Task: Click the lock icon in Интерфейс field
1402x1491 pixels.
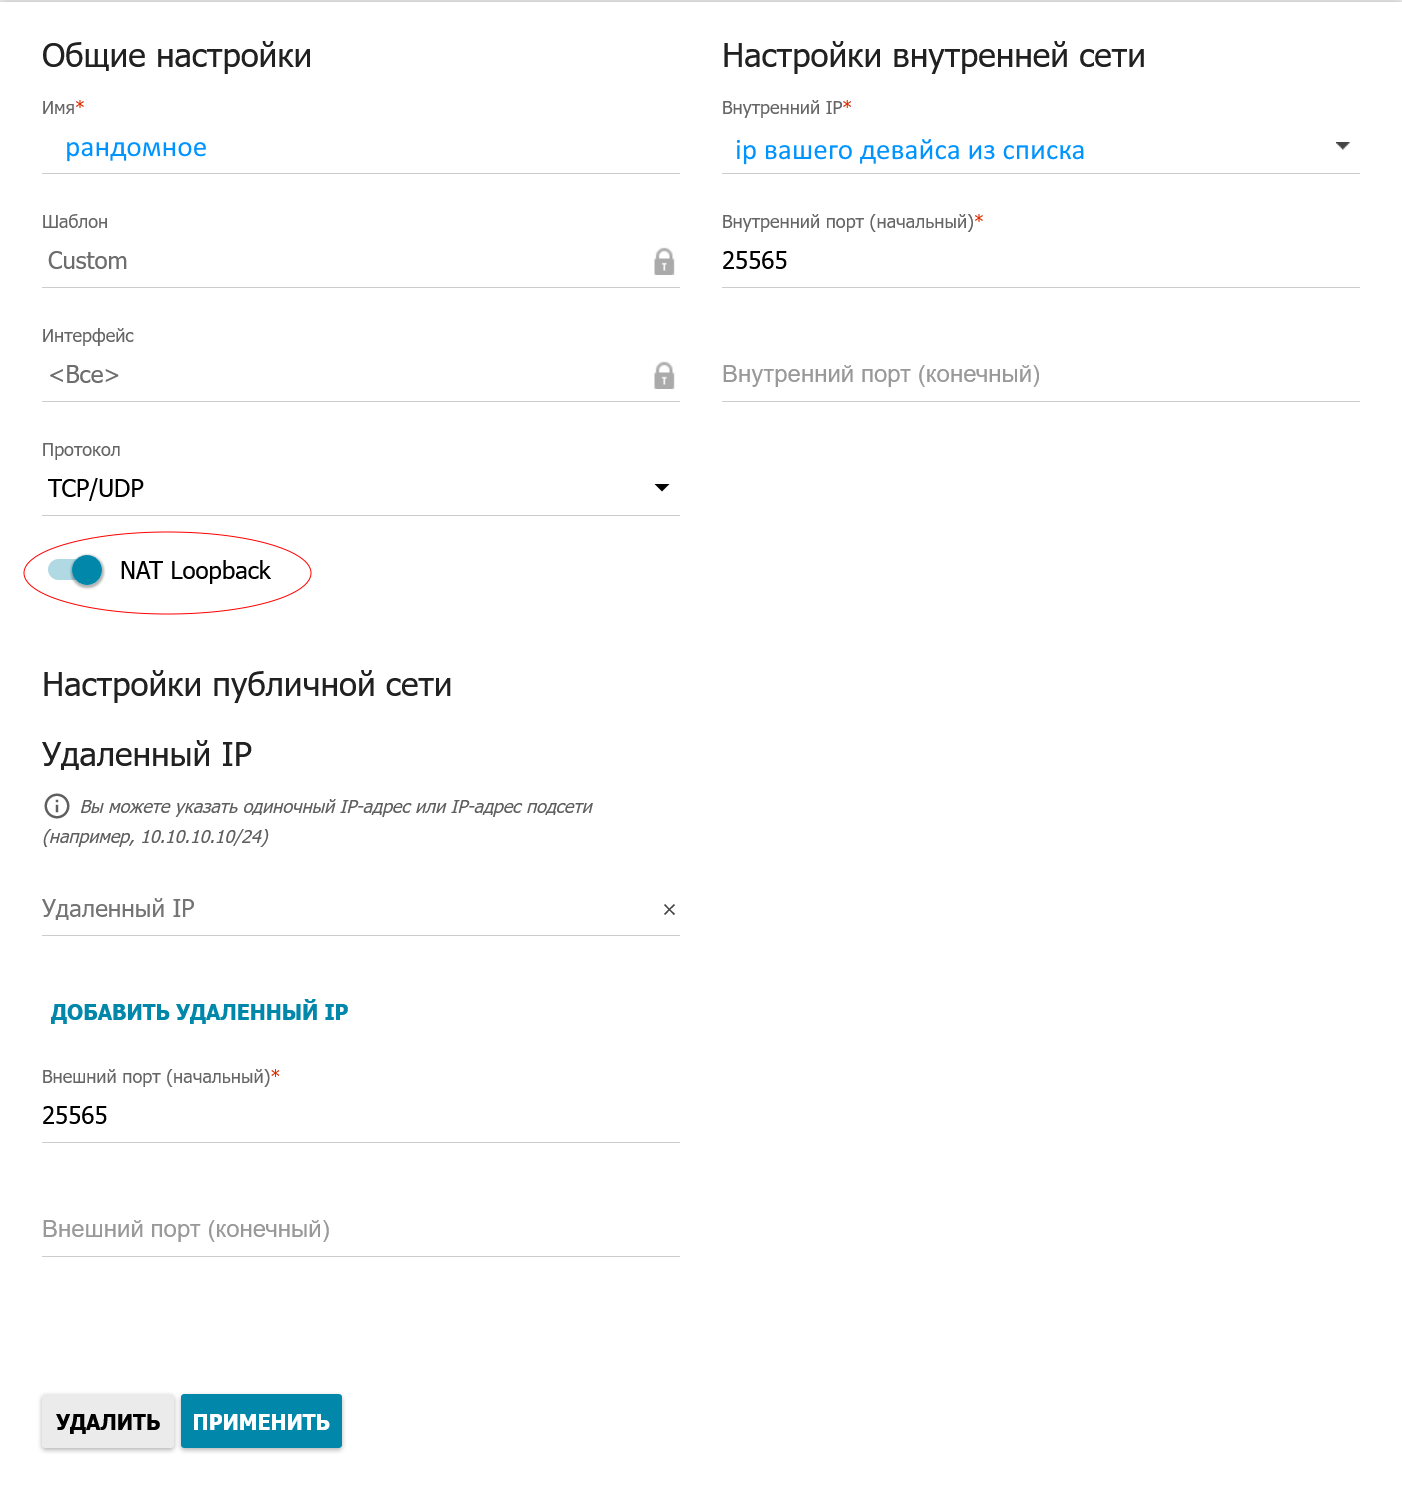Action: pyautogui.click(x=664, y=376)
